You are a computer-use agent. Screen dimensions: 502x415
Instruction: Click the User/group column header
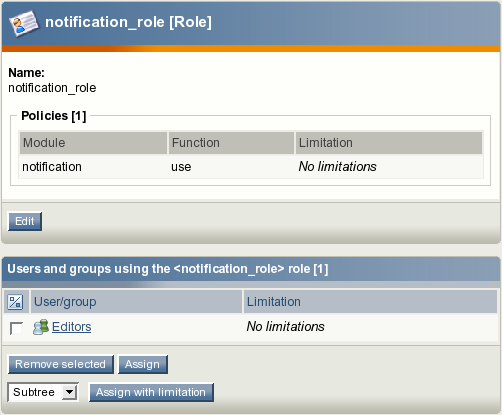click(x=136, y=302)
